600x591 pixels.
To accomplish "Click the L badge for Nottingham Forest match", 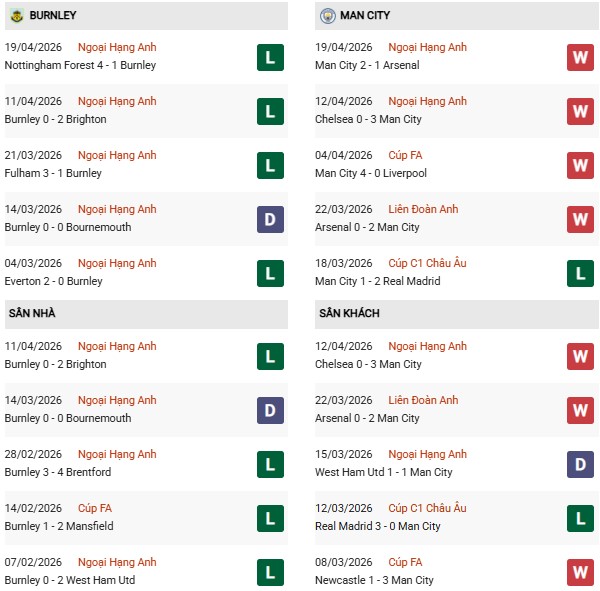I will coord(270,57).
